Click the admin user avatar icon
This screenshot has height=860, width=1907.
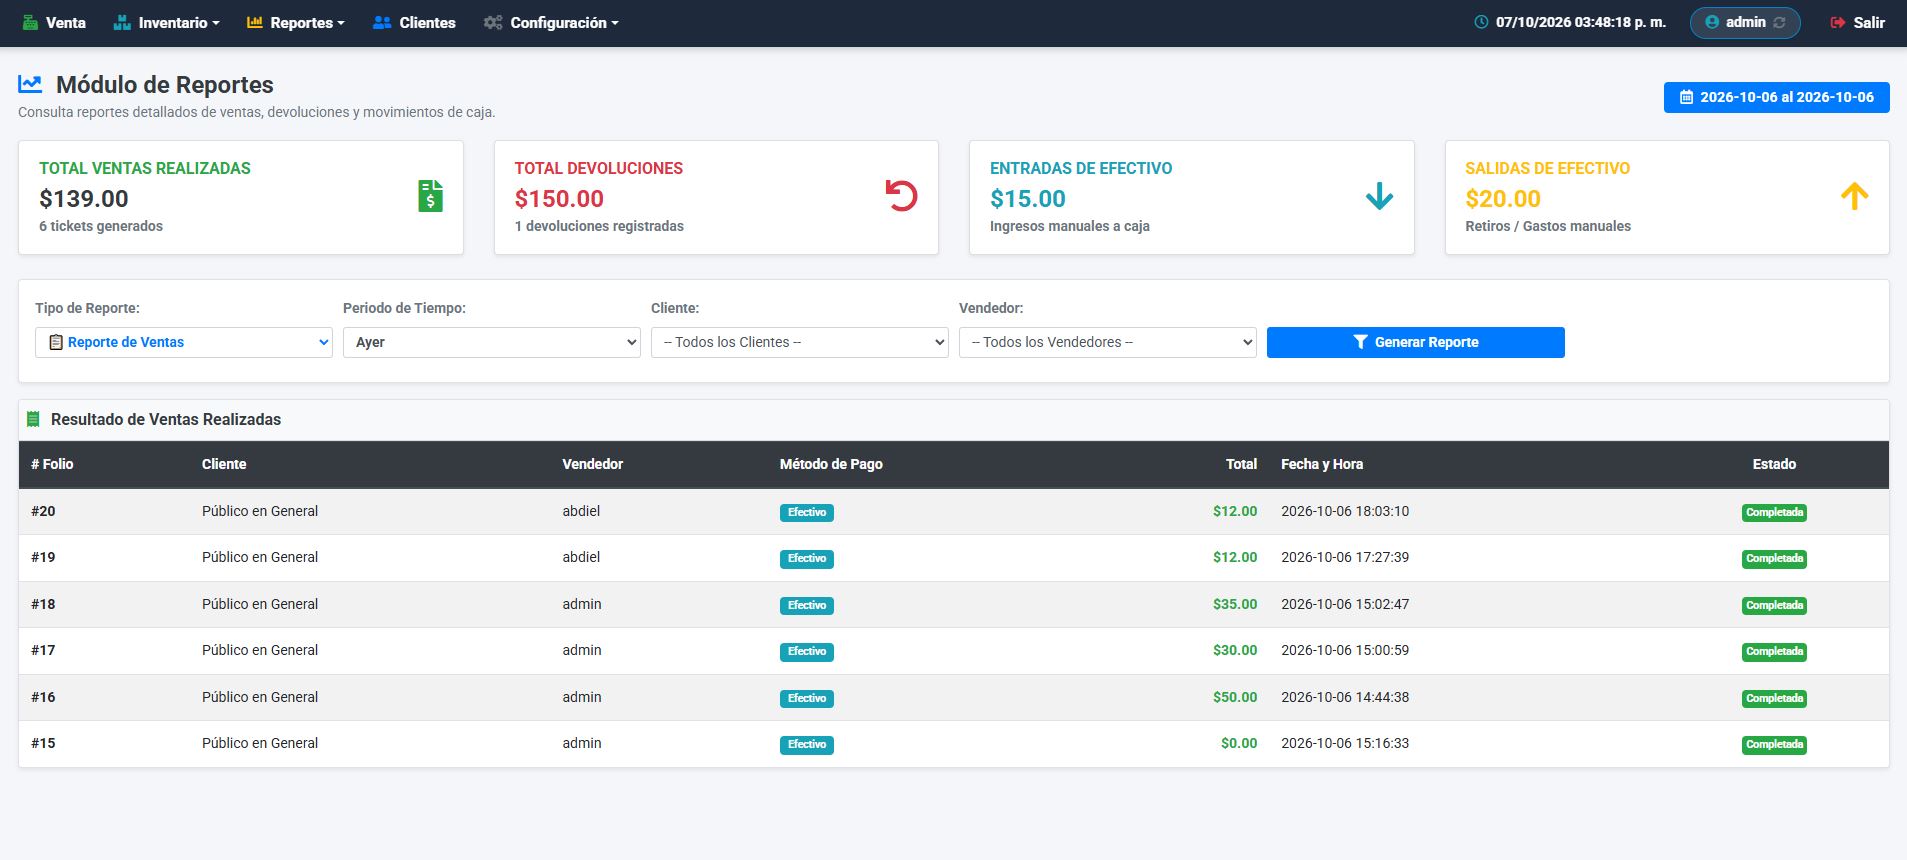(1712, 23)
